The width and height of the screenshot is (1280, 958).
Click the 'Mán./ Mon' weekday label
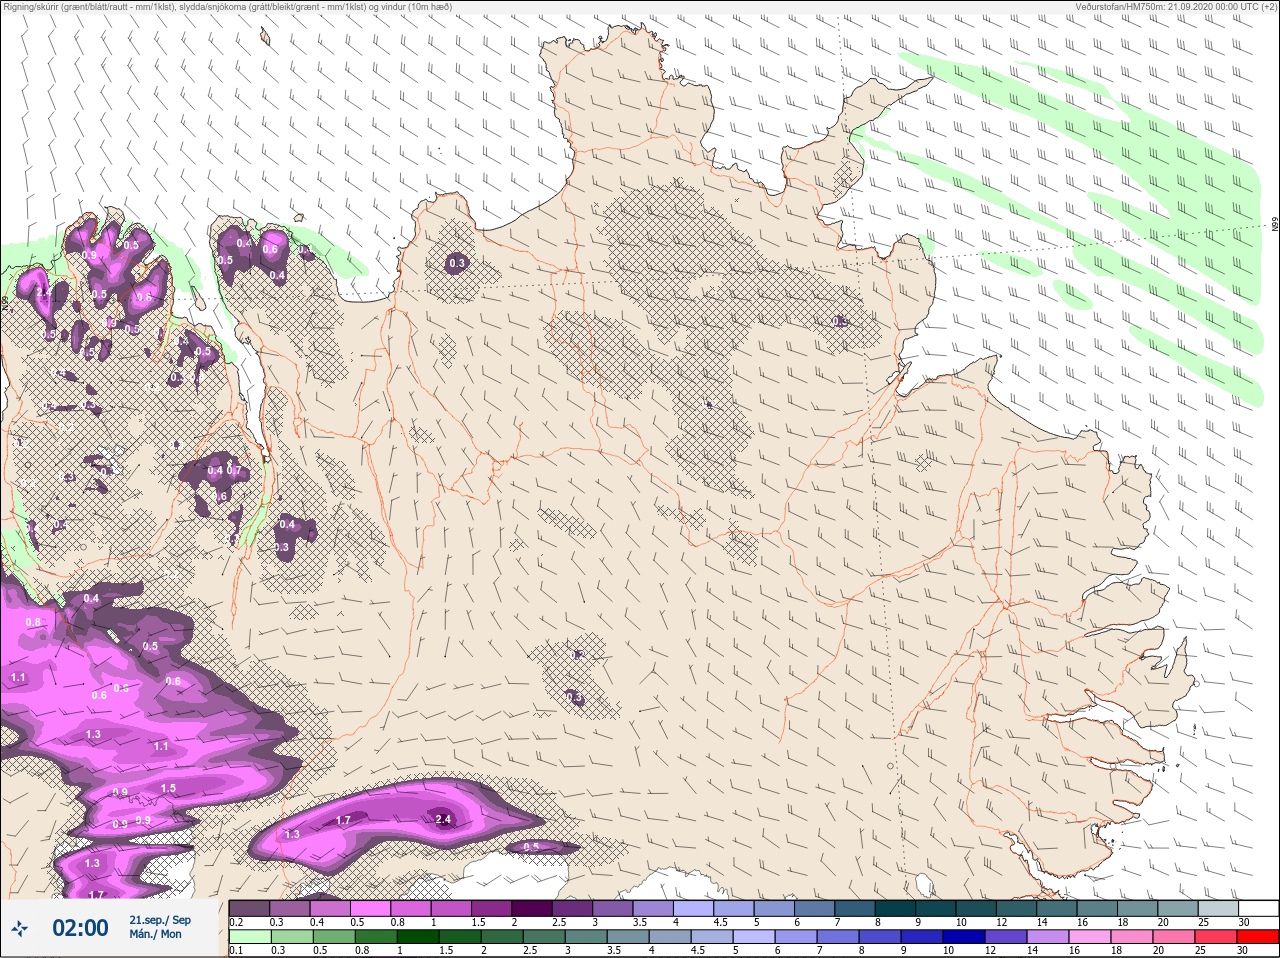pos(156,934)
